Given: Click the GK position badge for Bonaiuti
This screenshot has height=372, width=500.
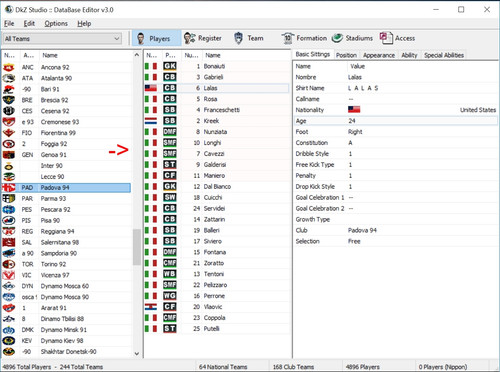Looking at the screenshot, I should (170, 66).
